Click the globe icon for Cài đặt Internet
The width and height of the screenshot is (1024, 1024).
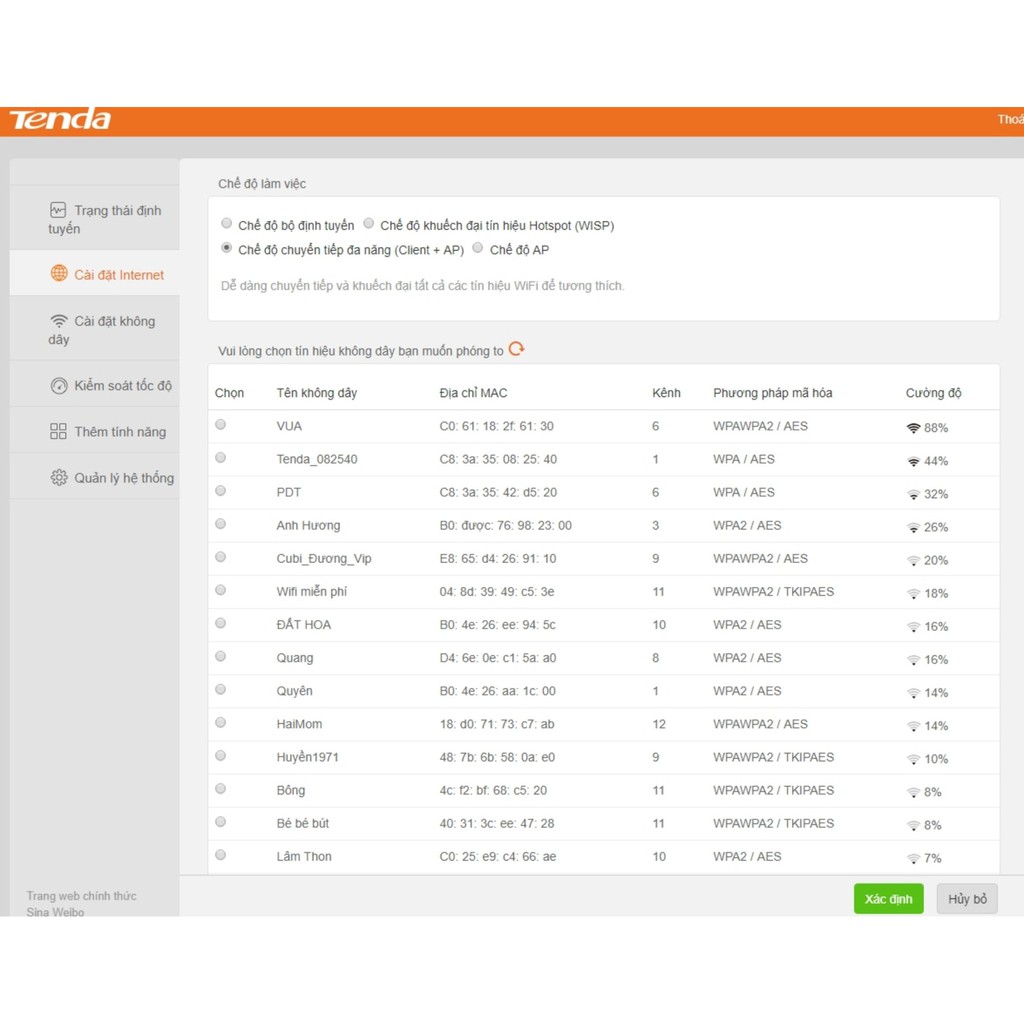click(59, 274)
